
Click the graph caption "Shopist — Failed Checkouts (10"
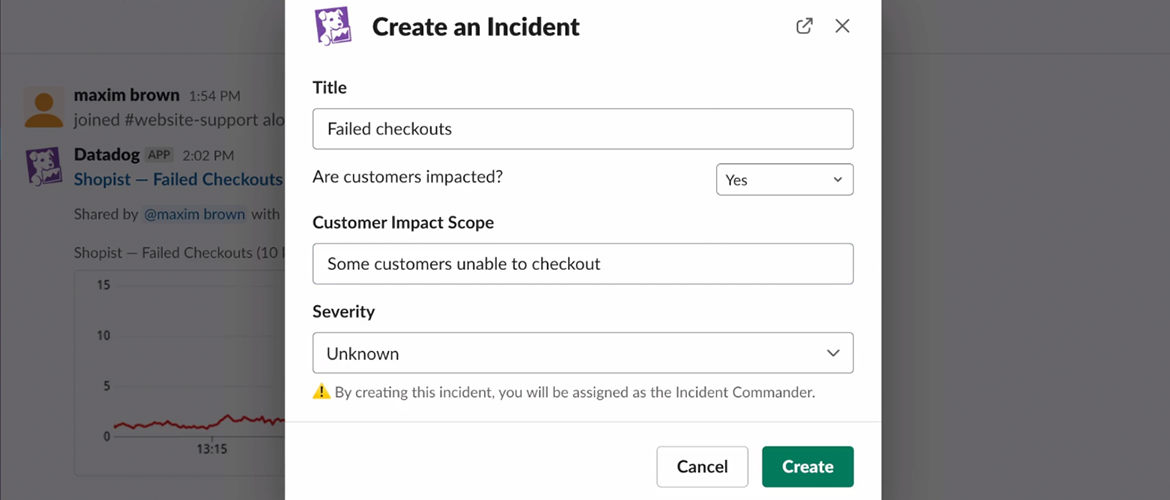click(179, 253)
